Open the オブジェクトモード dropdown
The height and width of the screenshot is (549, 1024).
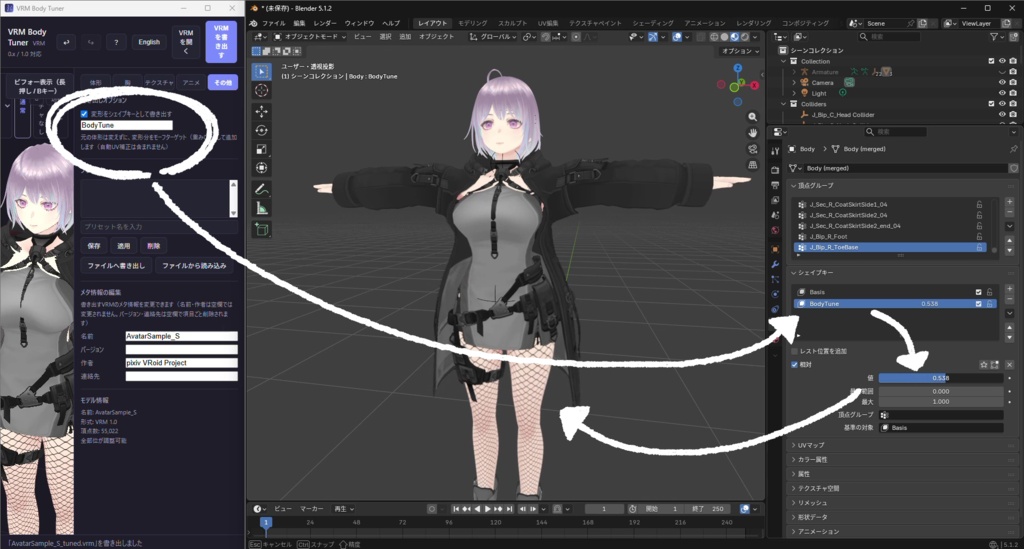coord(309,37)
